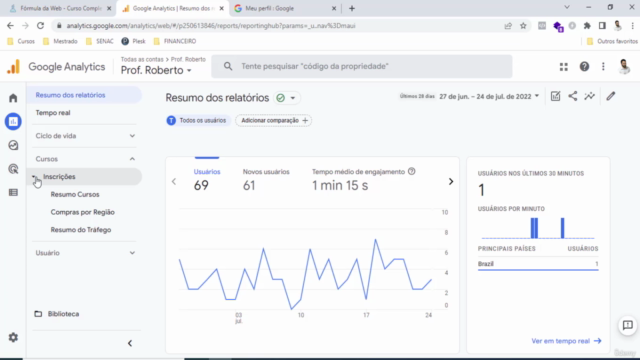Open the Help question mark icon
The height and width of the screenshot is (360, 640).
click(x=584, y=67)
